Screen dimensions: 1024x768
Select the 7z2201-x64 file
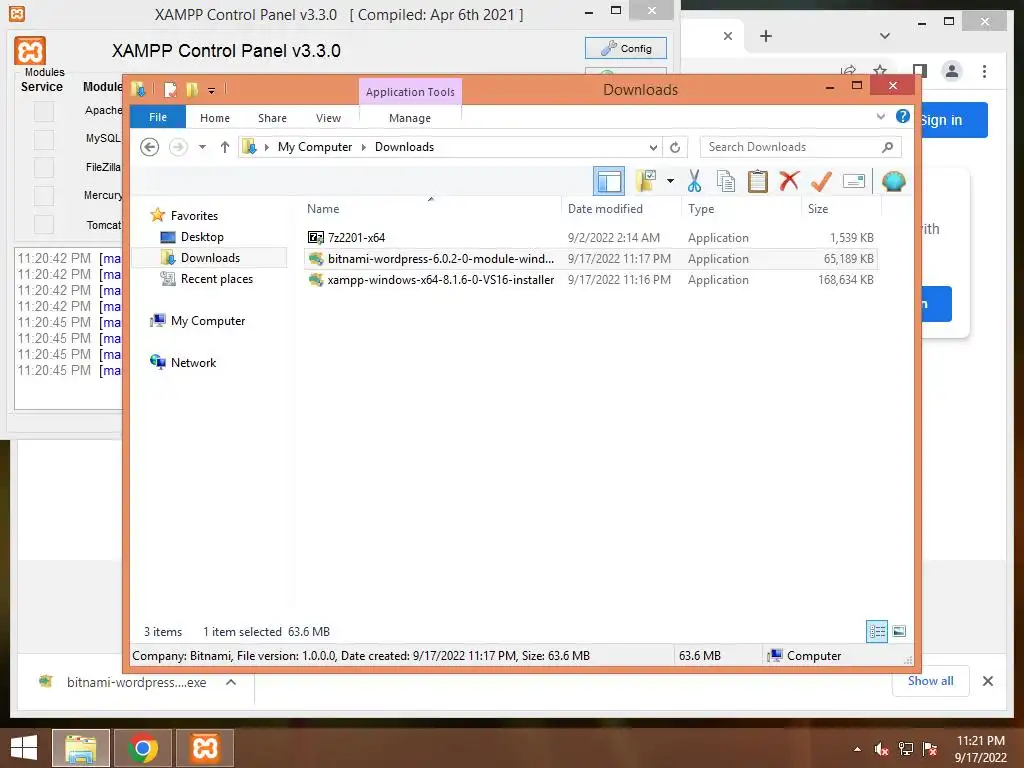590,238
